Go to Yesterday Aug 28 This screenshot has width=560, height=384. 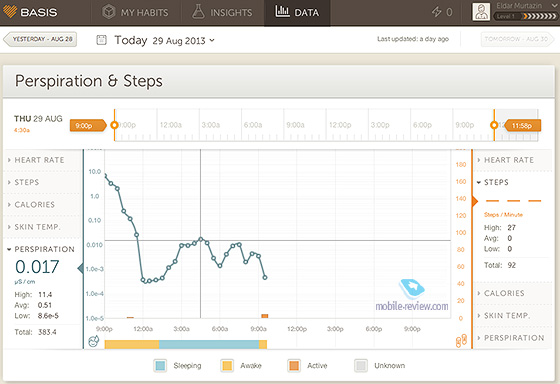tap(40, 39)
